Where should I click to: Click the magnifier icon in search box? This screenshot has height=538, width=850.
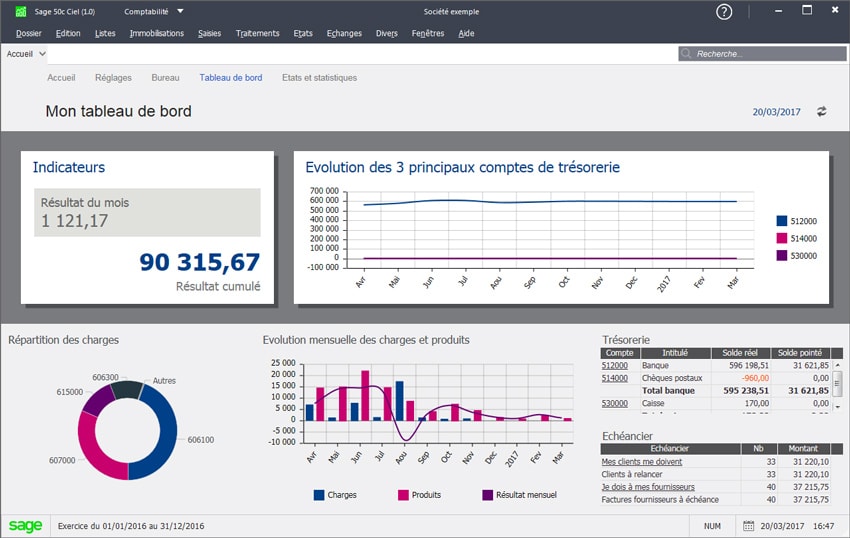click(686, 54)
